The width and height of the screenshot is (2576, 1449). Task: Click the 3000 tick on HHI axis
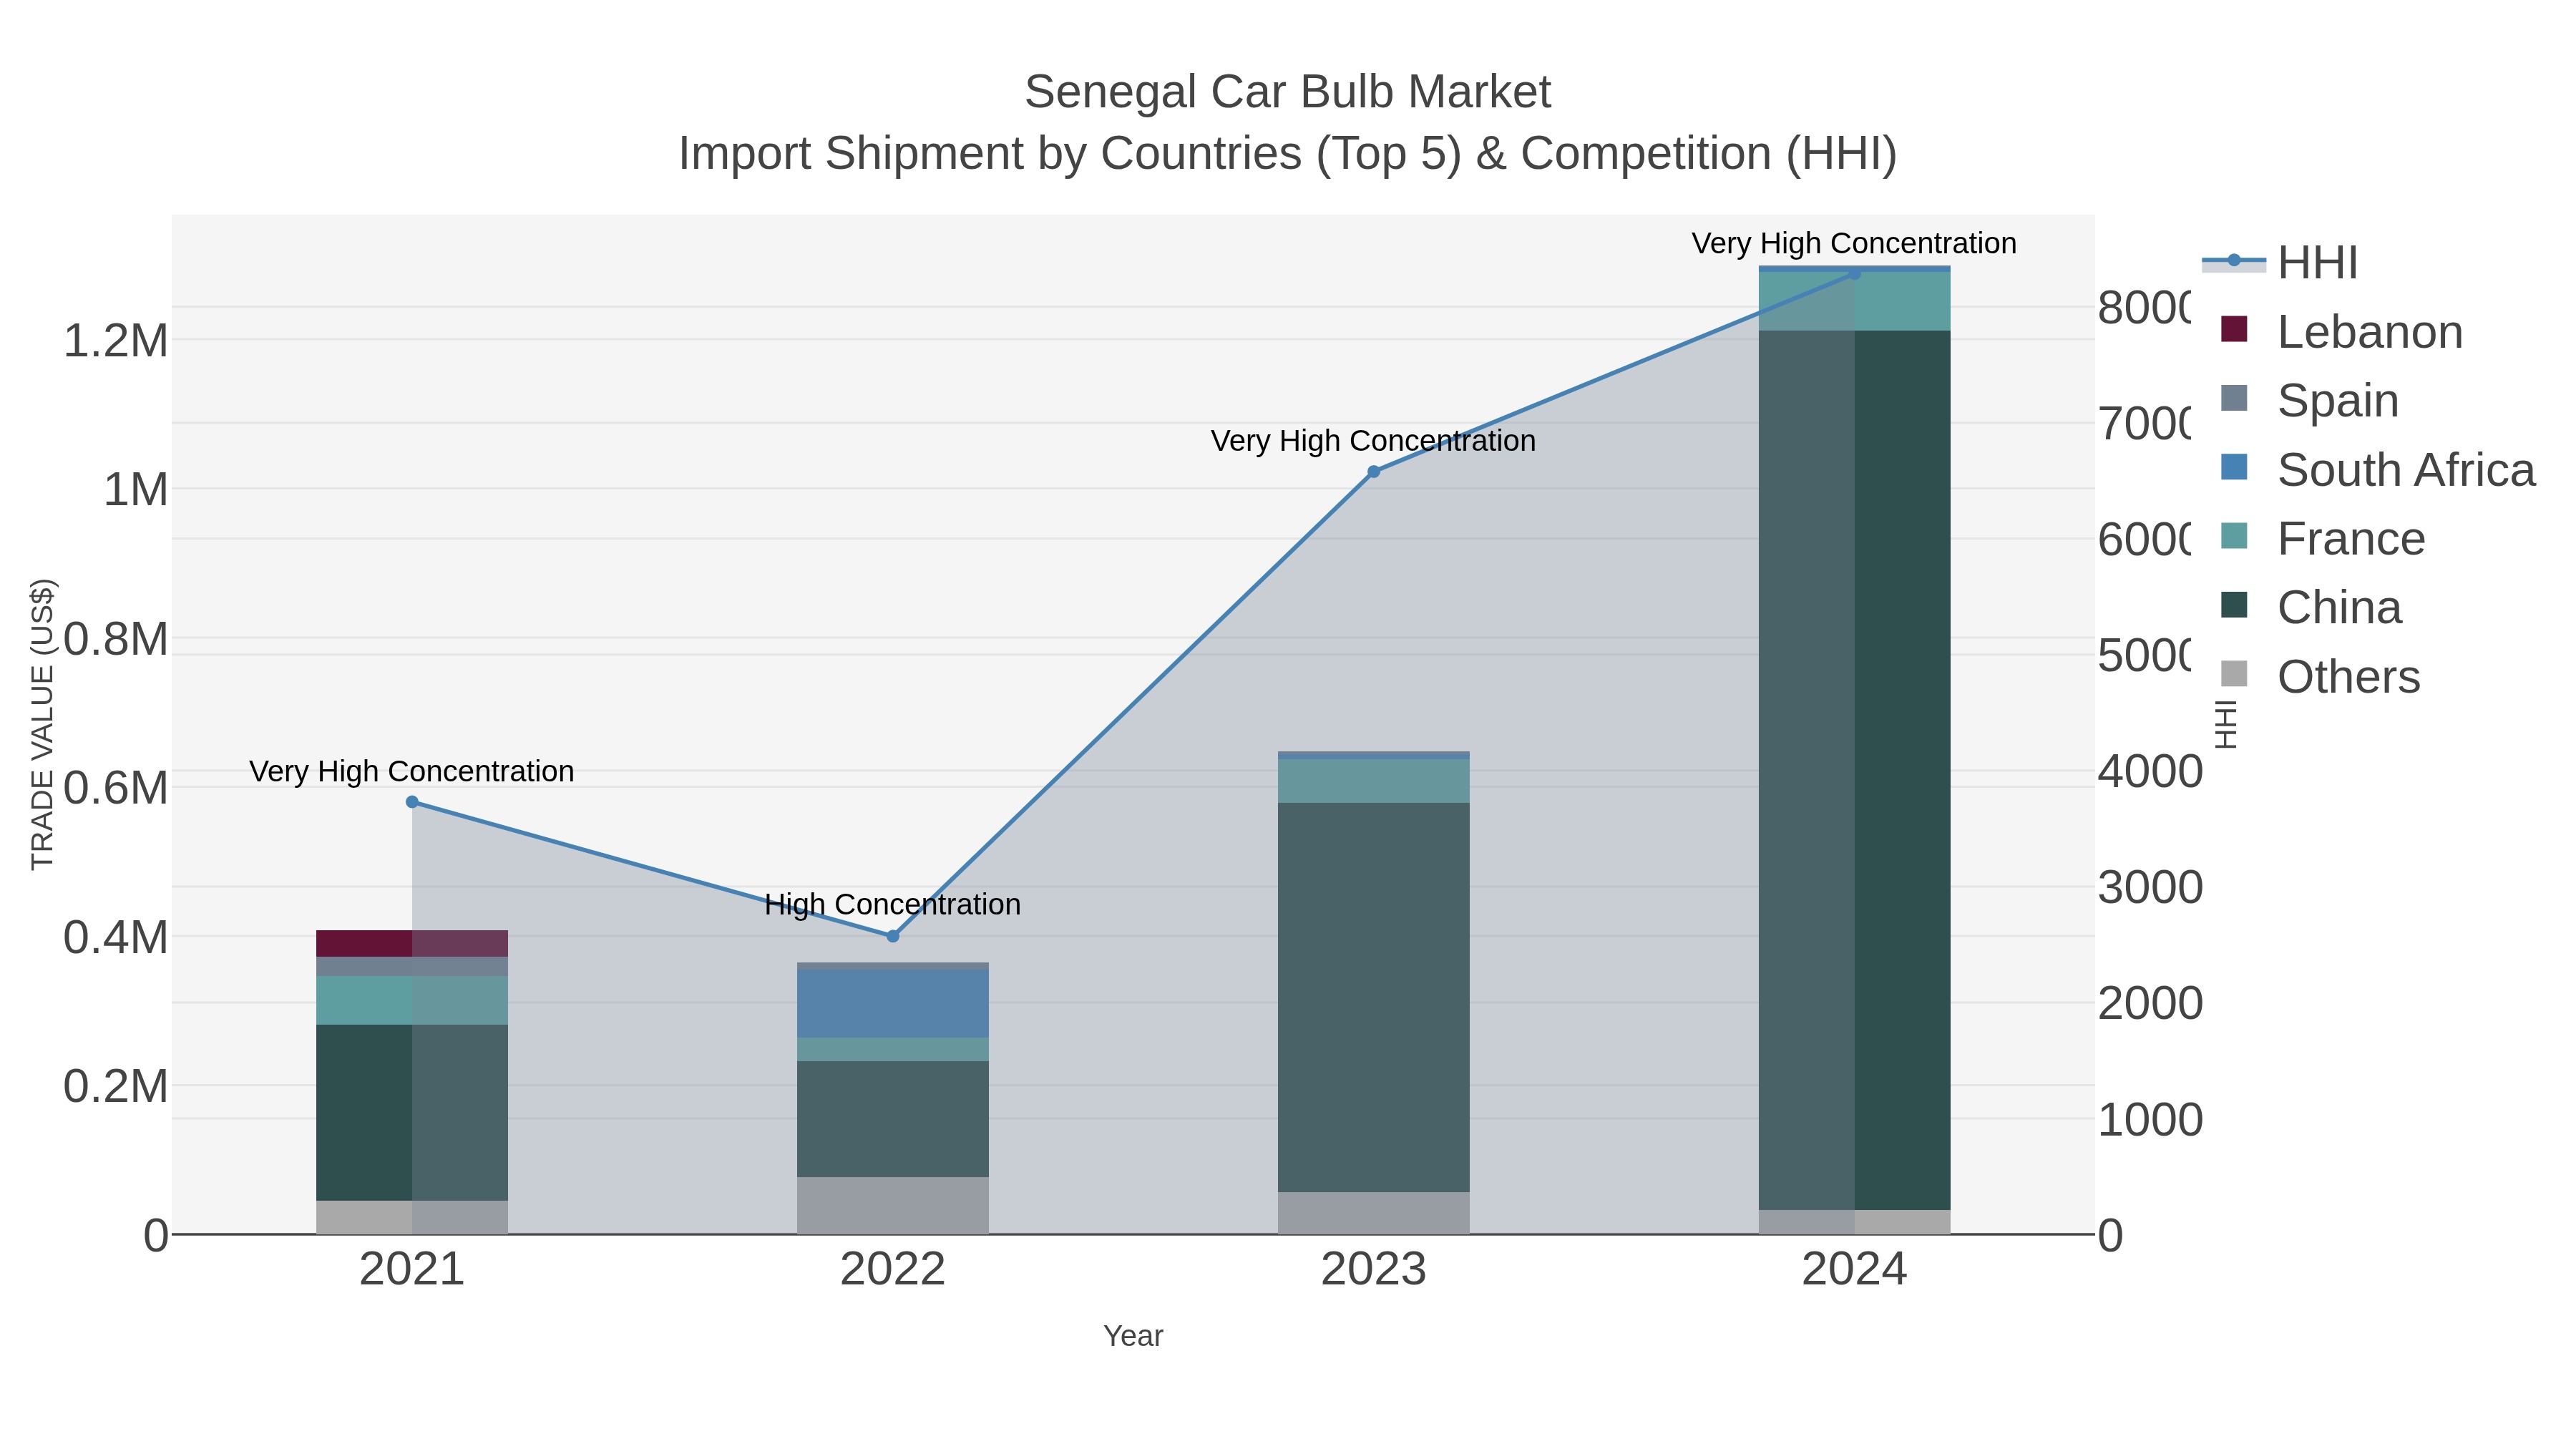coord(2150,888)
